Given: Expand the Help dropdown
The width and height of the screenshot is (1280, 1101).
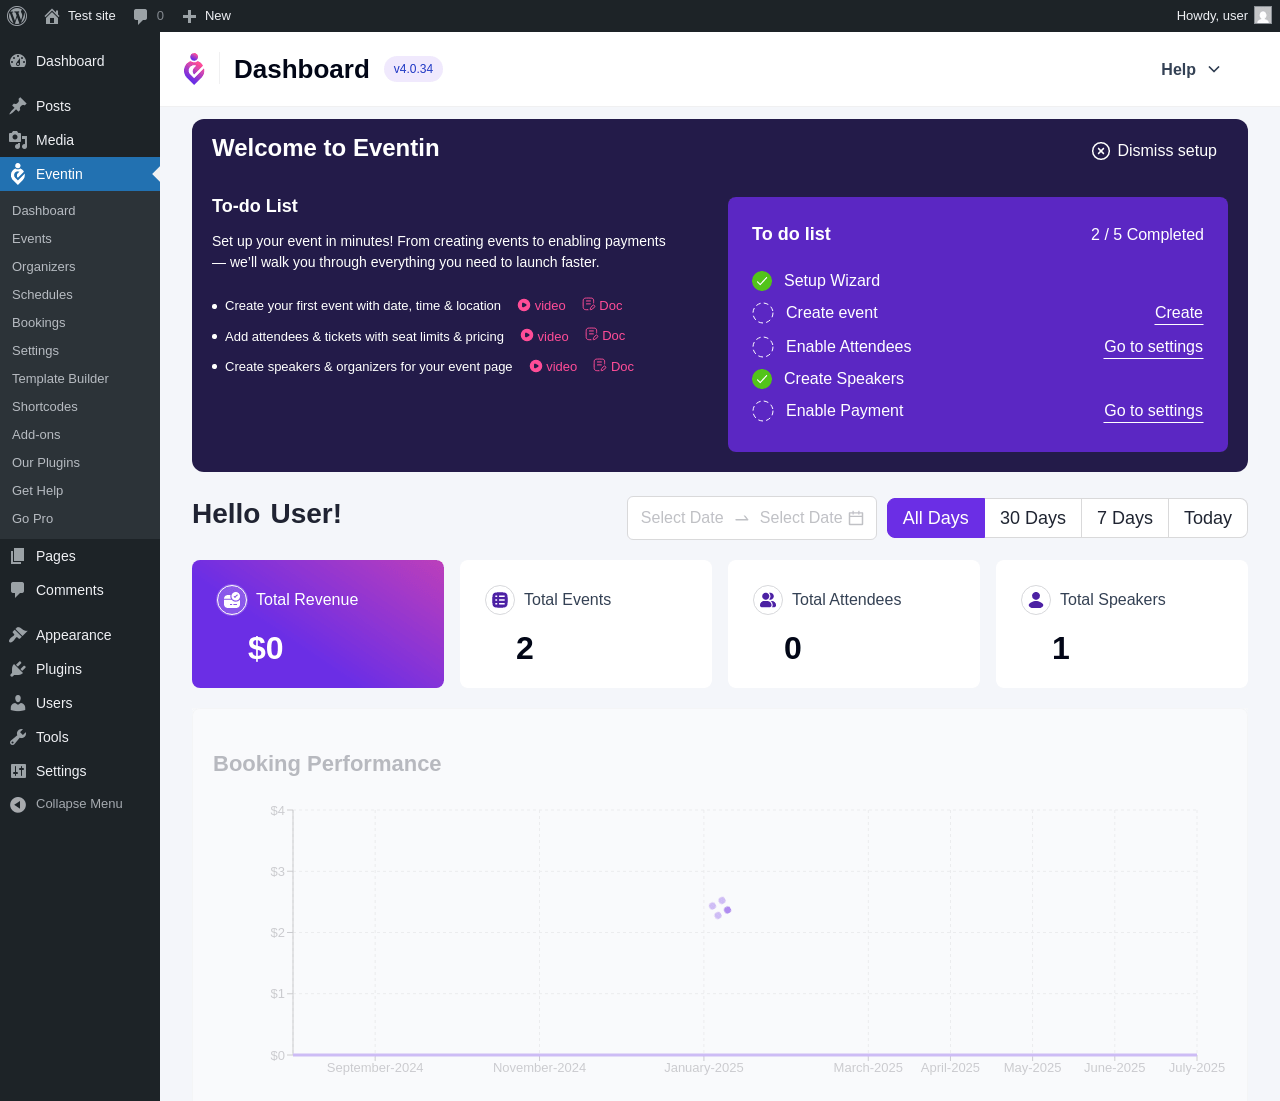Looking at the screenshot, I should 1191,69.
